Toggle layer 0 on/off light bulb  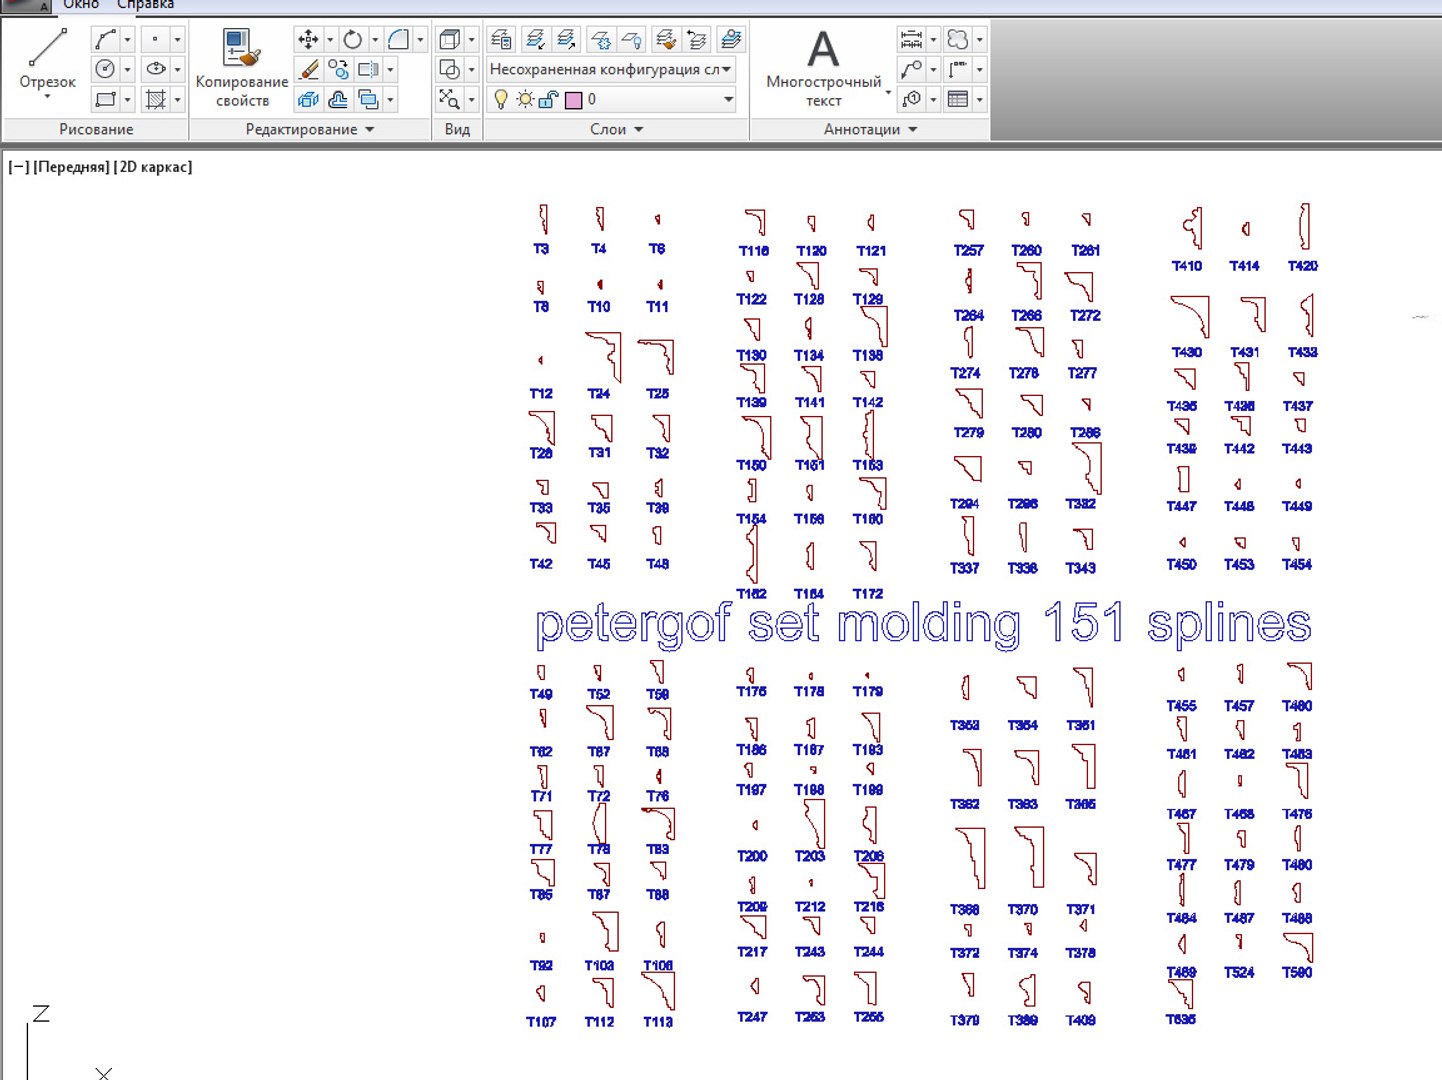[x=501, y=99]
